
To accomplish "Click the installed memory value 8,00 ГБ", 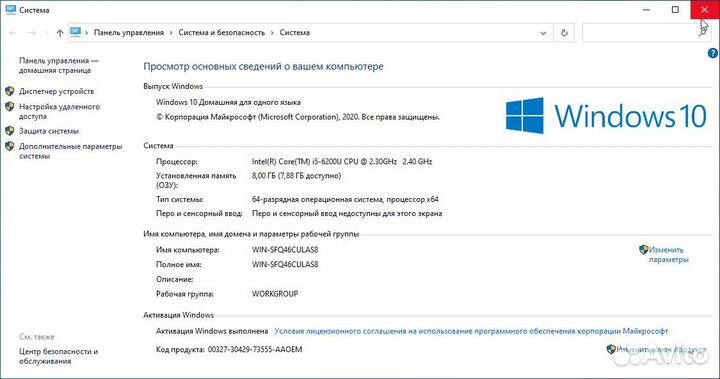I will (x=296, y=175).
